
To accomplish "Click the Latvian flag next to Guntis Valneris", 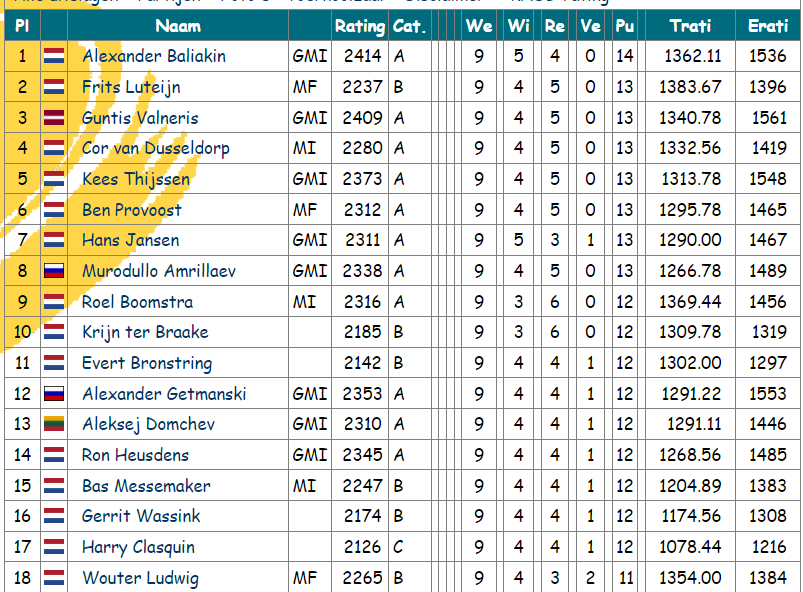I will [x=54, y=117].
